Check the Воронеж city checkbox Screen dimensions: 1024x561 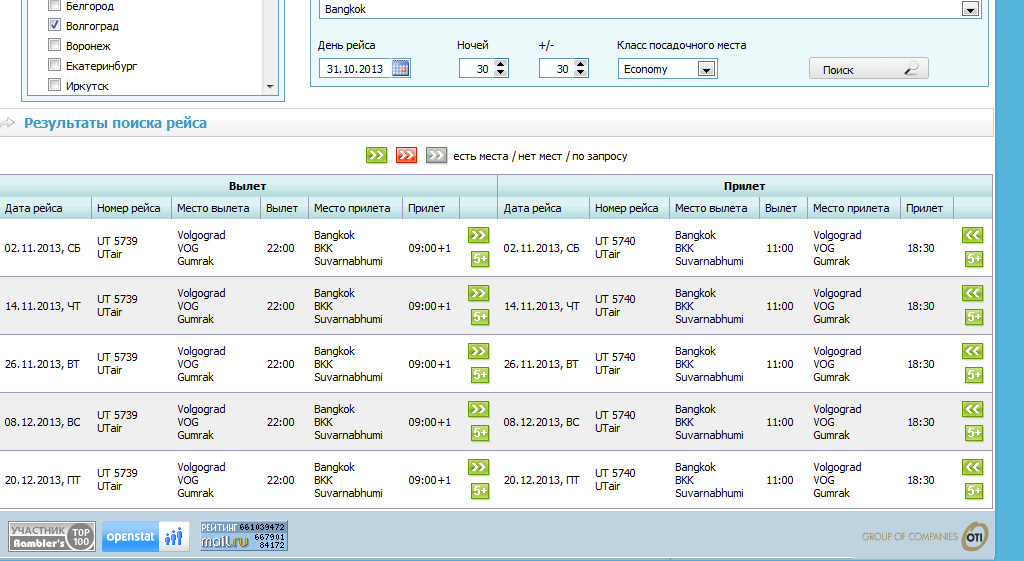pos(55,46)
